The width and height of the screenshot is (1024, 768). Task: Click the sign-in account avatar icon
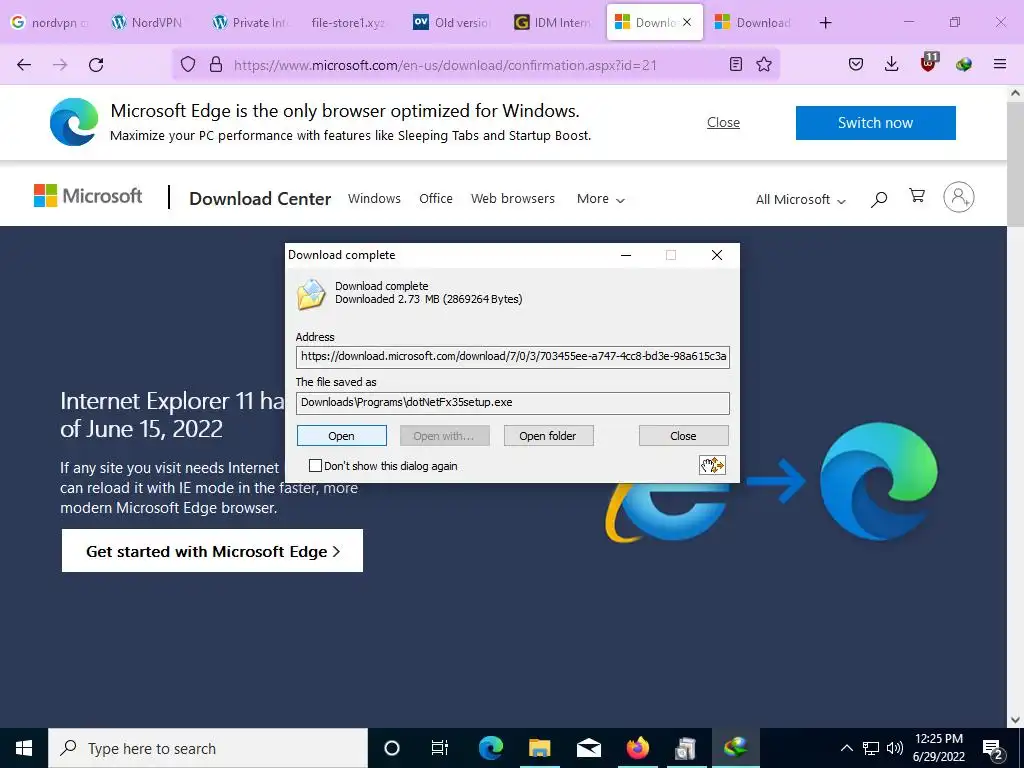(959, 197)
